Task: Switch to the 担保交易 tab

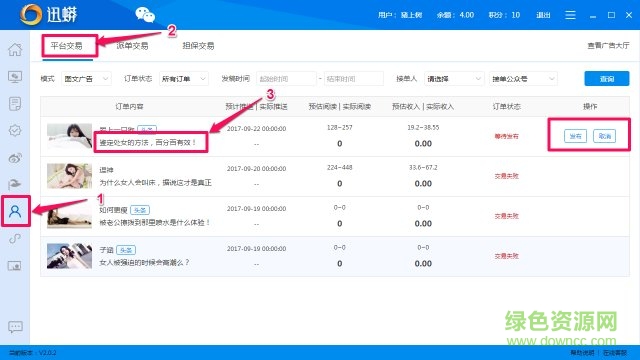Action: click(198, 46)
